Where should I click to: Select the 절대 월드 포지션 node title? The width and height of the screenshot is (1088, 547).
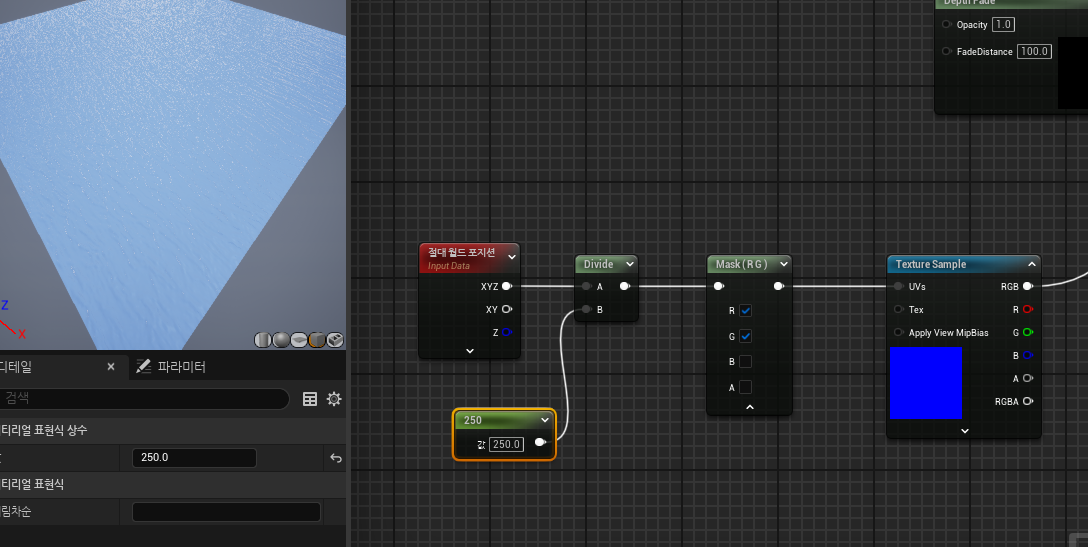(461, 252)
